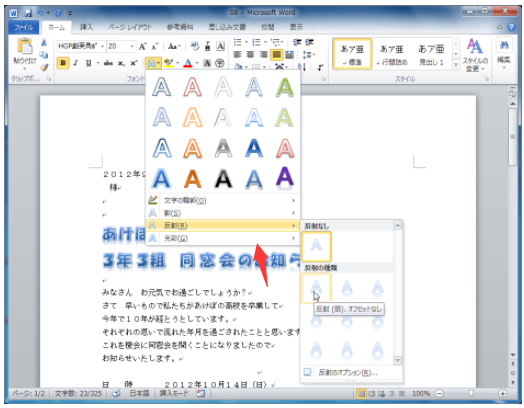Click the 100% zoom level button
The image size is (524, 408).
click(421, 393)
